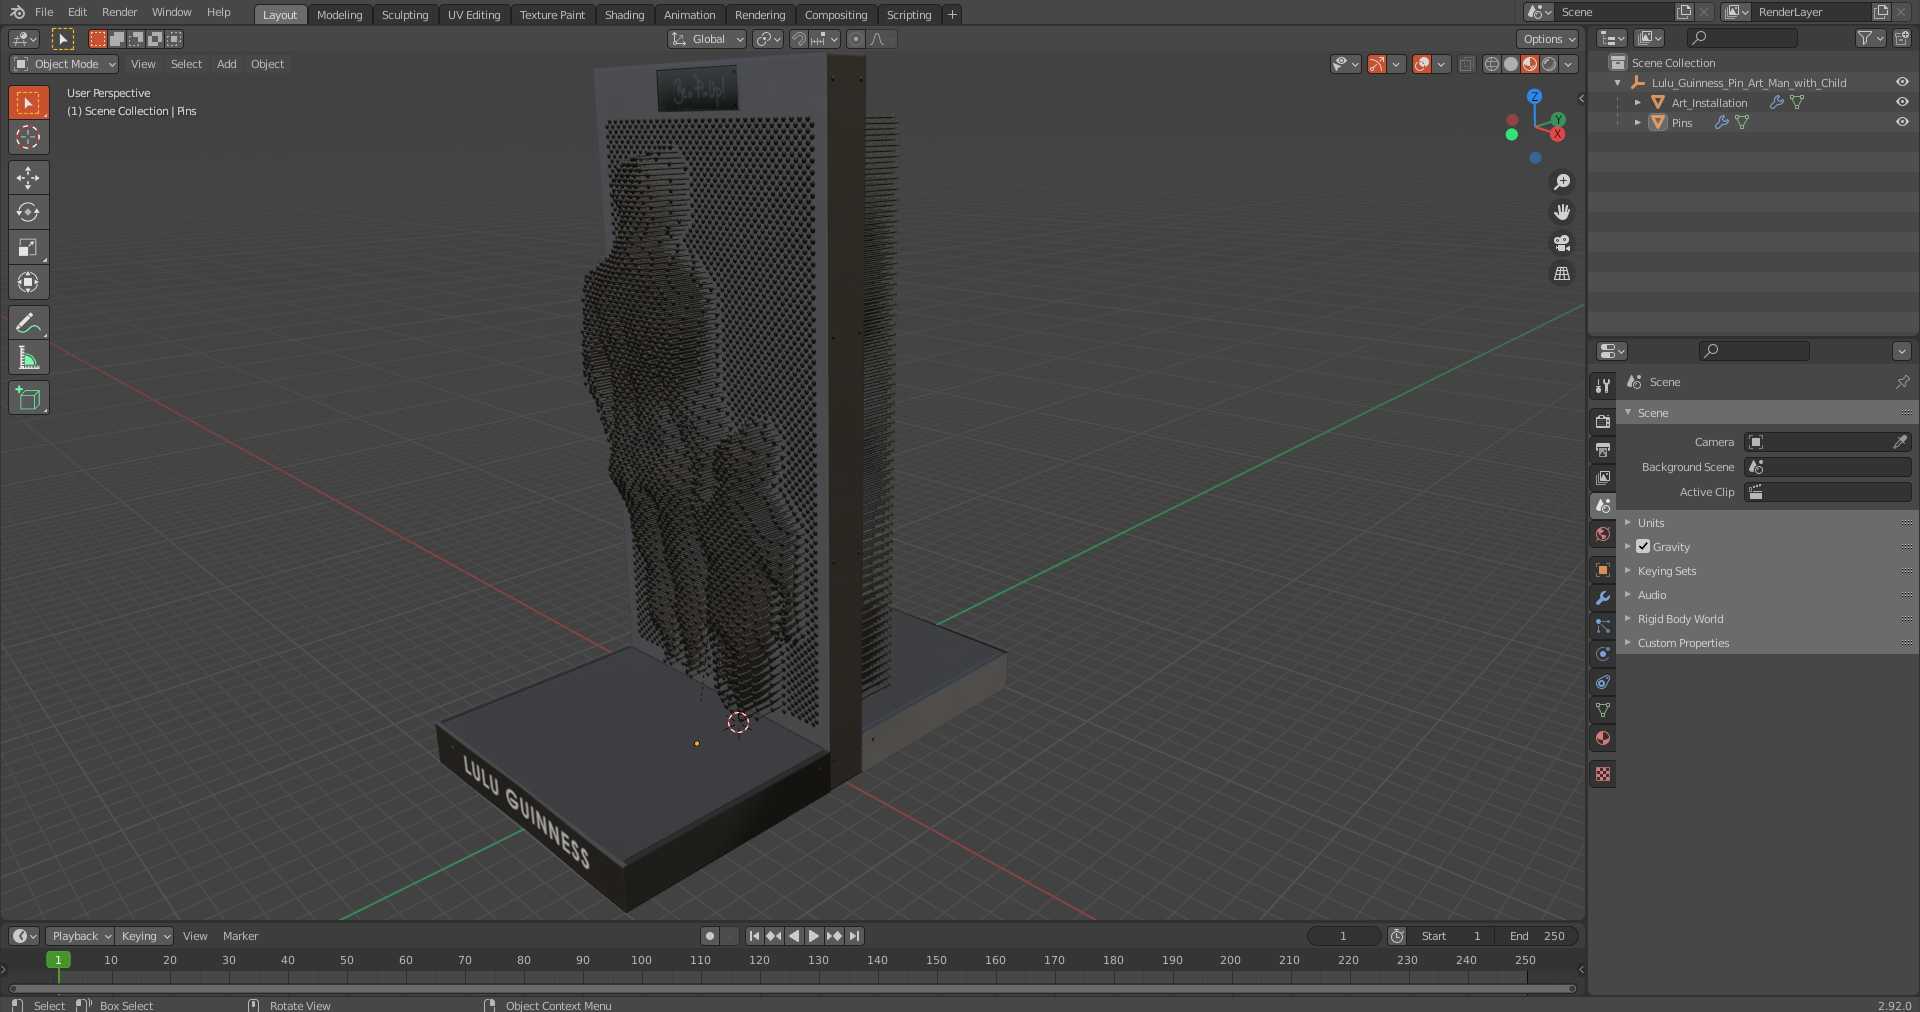
Task: Open the Output properties tab
Action: pyautogui.click(x=1603, y=450)
